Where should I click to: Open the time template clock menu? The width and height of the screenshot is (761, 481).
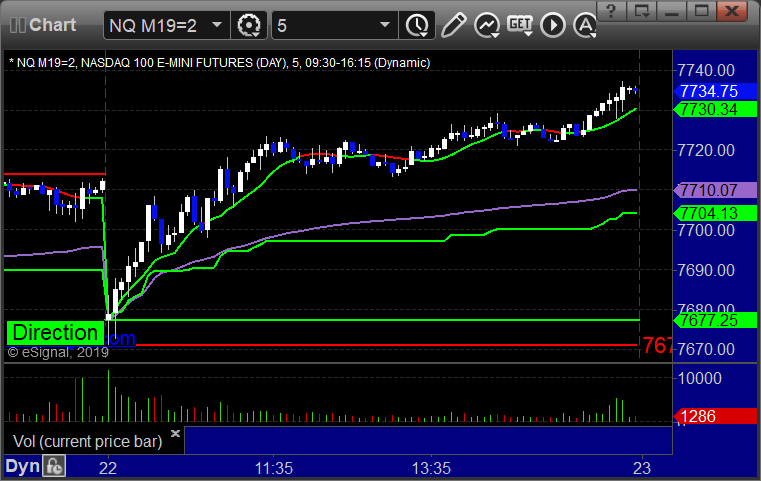pyautogui.click(x=417, y=25)
